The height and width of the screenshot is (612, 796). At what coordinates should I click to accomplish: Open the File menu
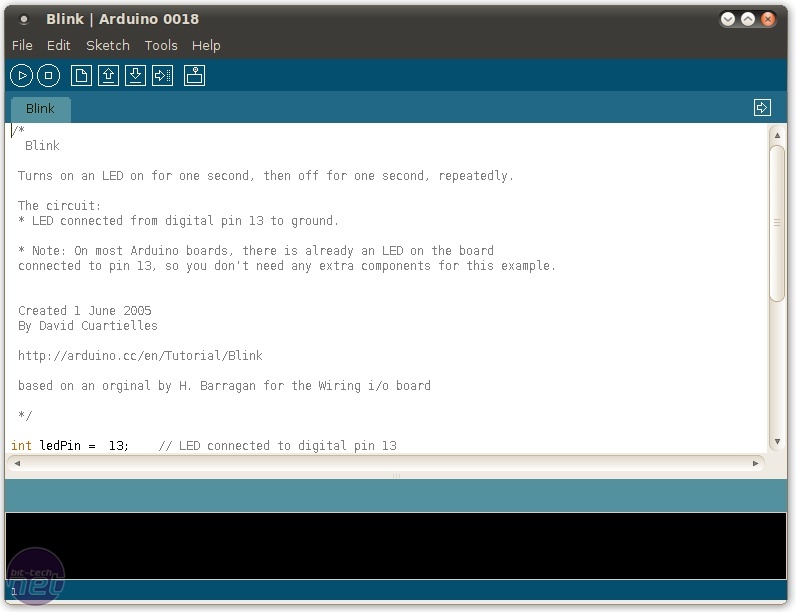22,46
